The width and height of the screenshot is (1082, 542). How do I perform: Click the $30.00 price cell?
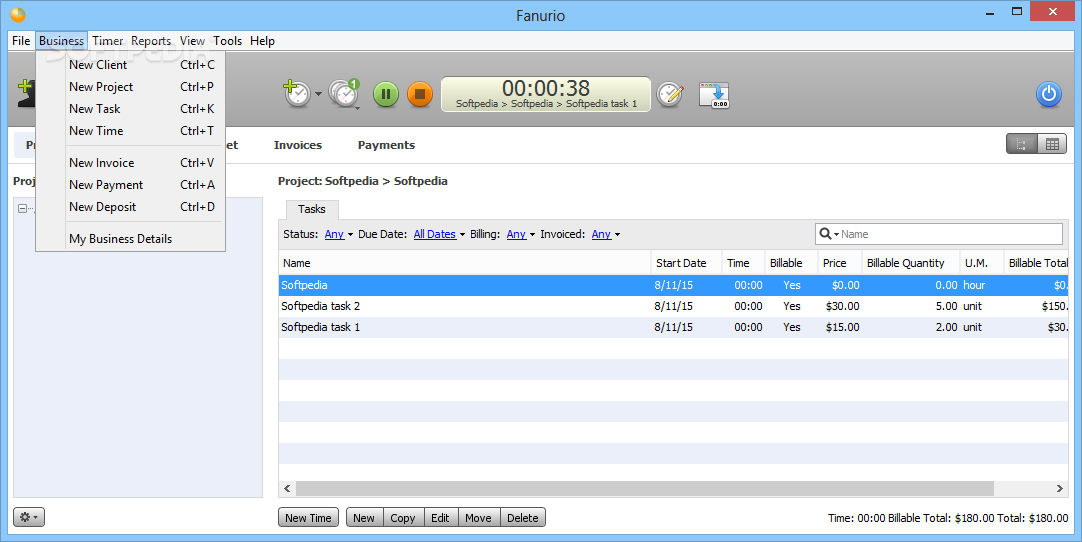click(x=842, y=306)
